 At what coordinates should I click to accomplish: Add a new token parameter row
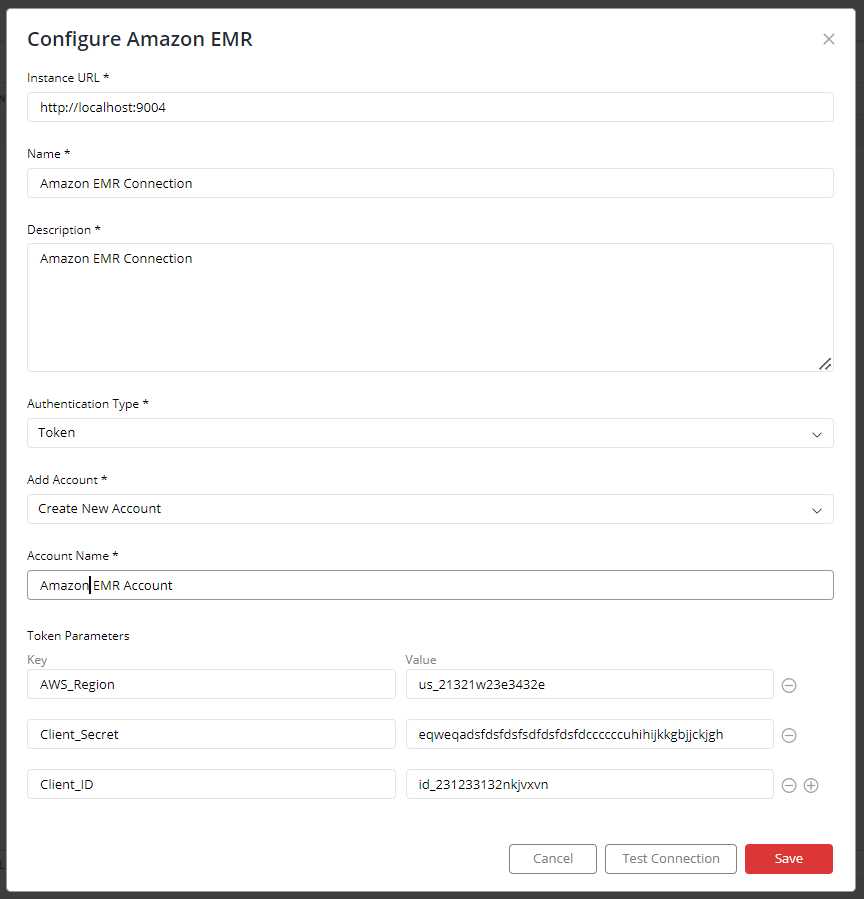click(811, 785)
